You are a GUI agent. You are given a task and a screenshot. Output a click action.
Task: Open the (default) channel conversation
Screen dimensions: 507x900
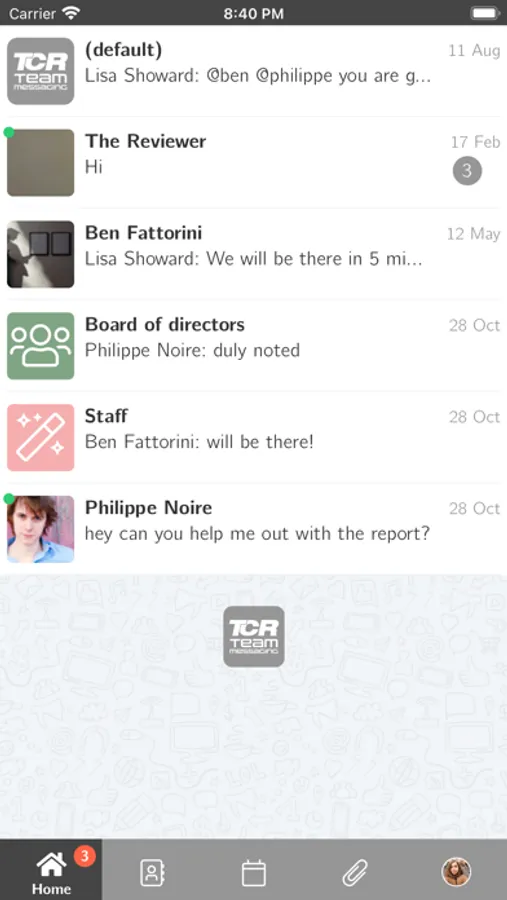pyautogui.click(x=253, y=71)
